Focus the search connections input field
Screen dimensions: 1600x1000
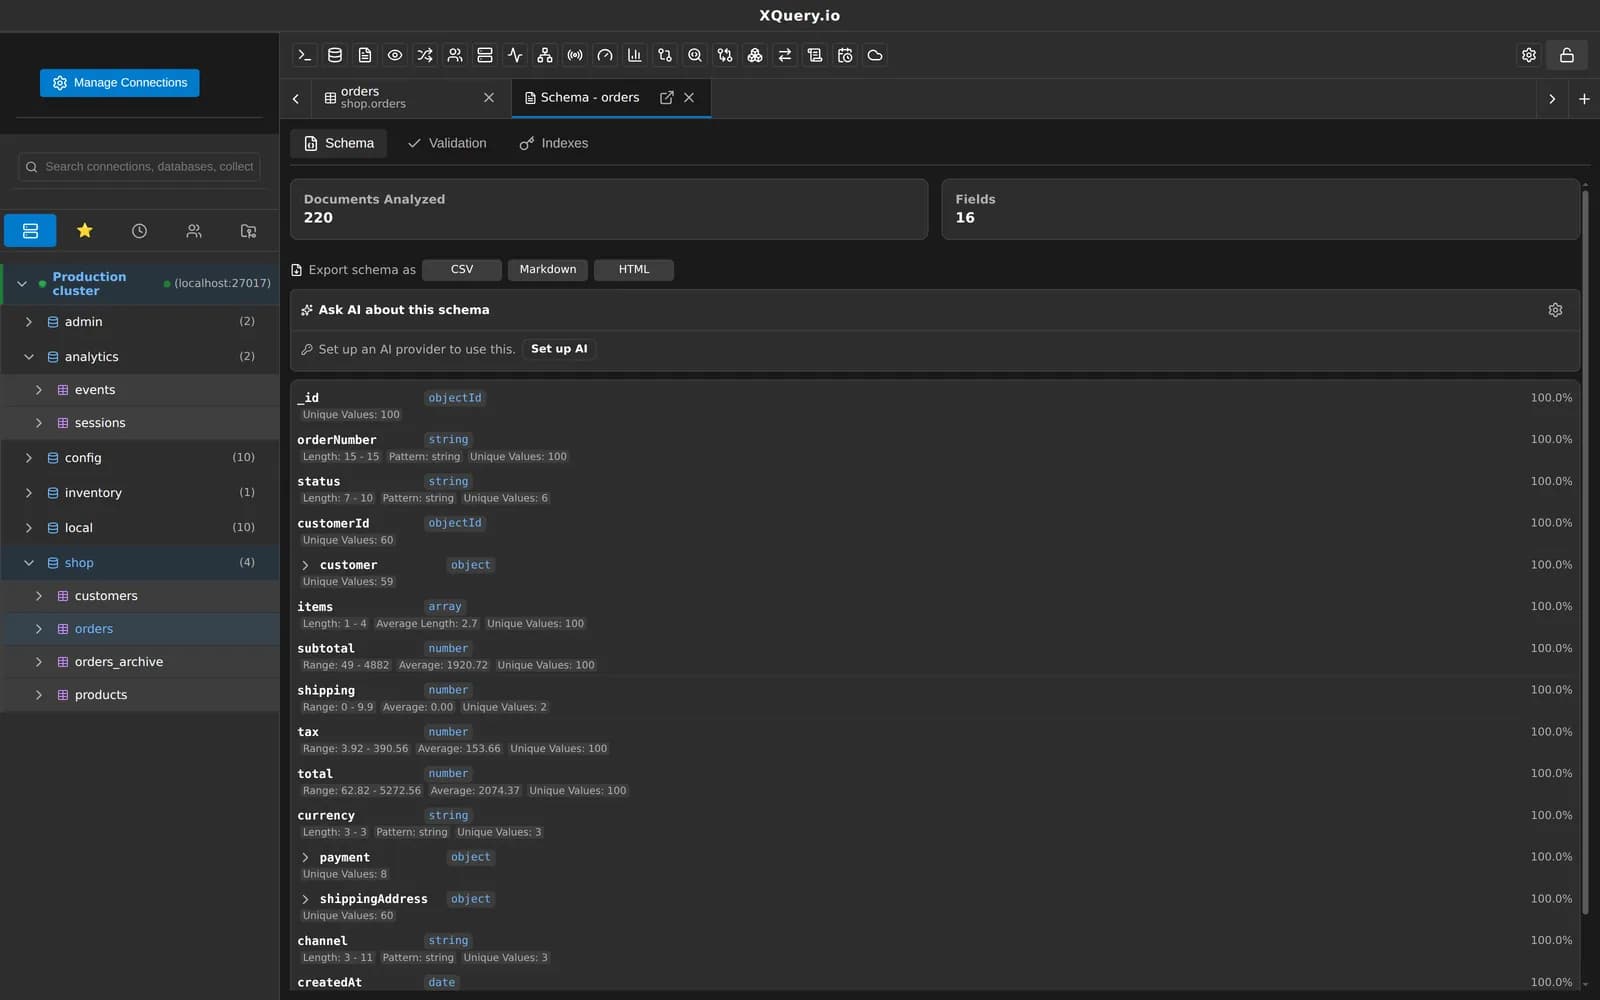click(140, 167)
